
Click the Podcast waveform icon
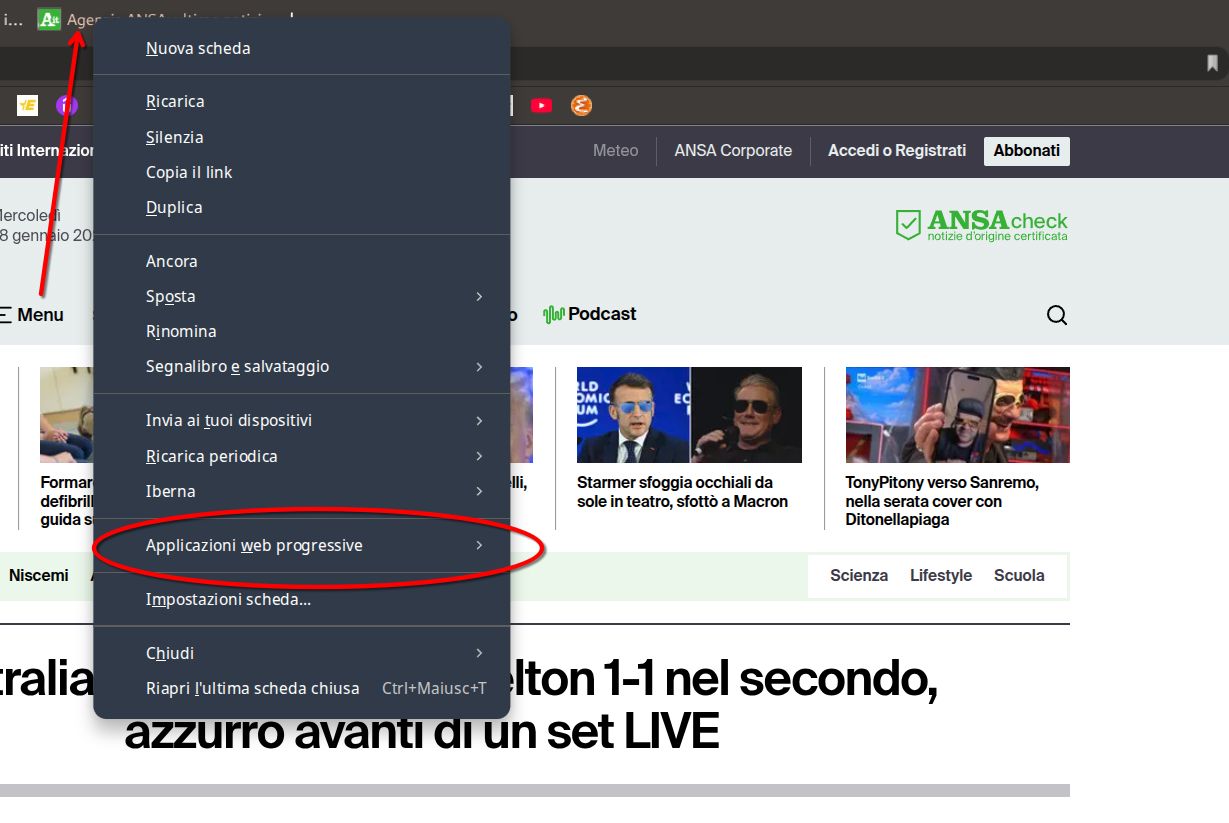[552, 313]
